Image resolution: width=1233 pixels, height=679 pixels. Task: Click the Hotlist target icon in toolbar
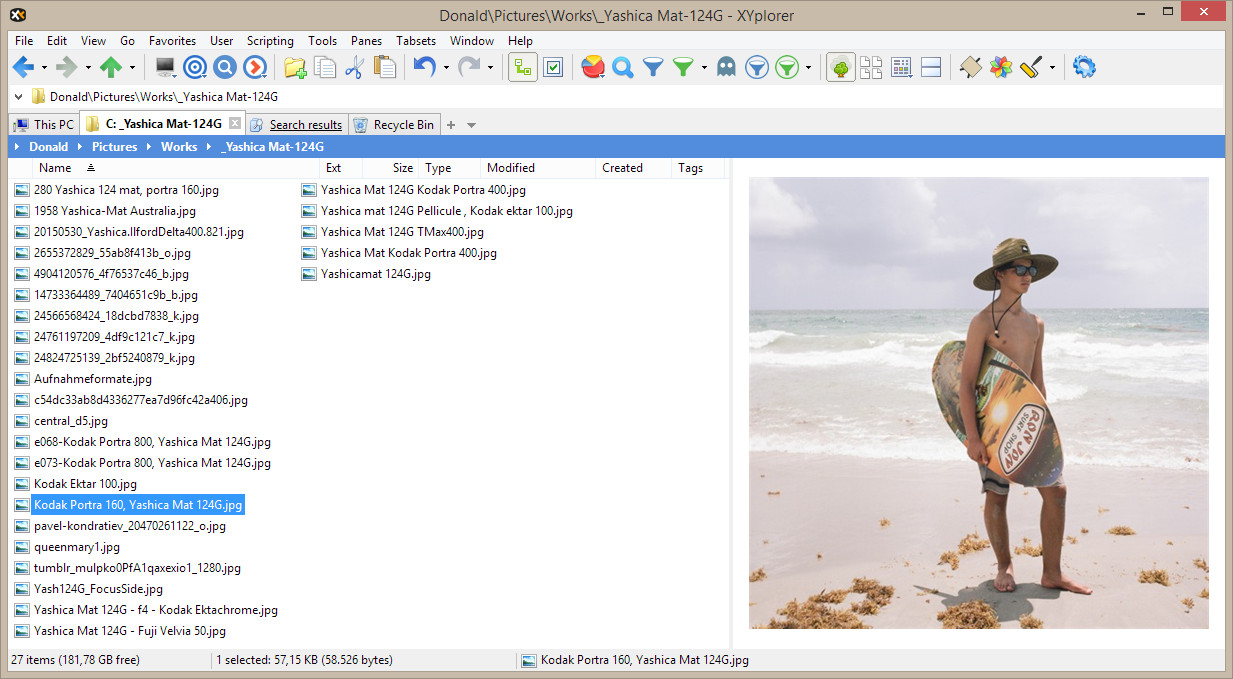[x=195, y=67]
